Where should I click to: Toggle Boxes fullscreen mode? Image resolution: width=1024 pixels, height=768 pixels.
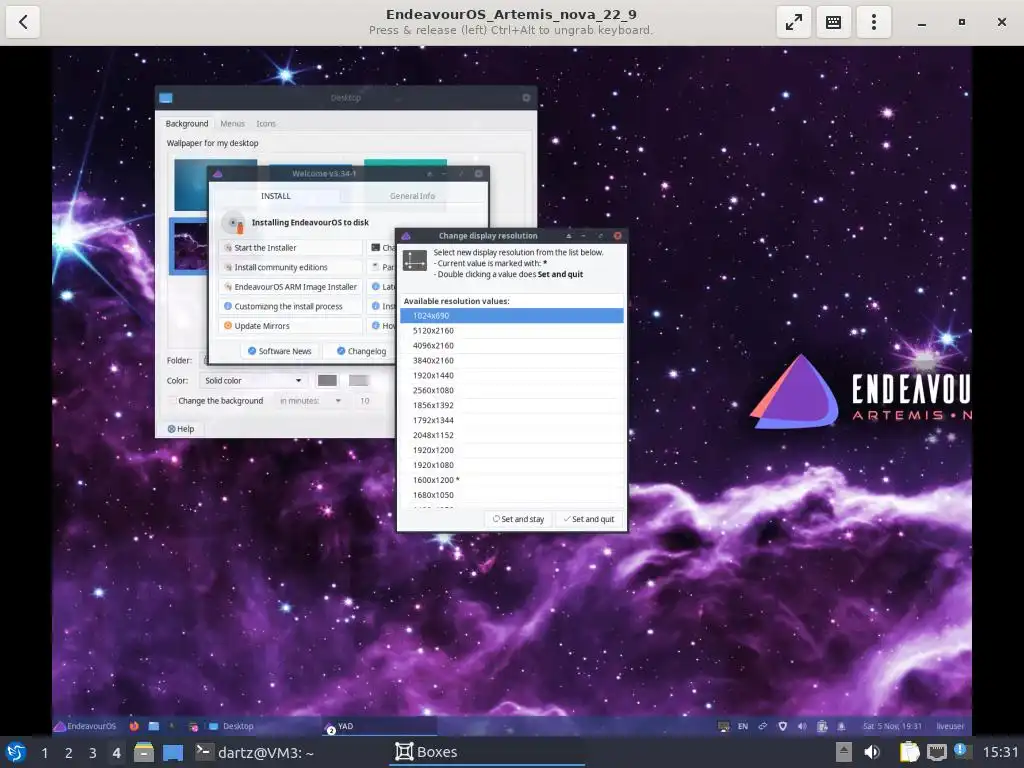point(793,22)
